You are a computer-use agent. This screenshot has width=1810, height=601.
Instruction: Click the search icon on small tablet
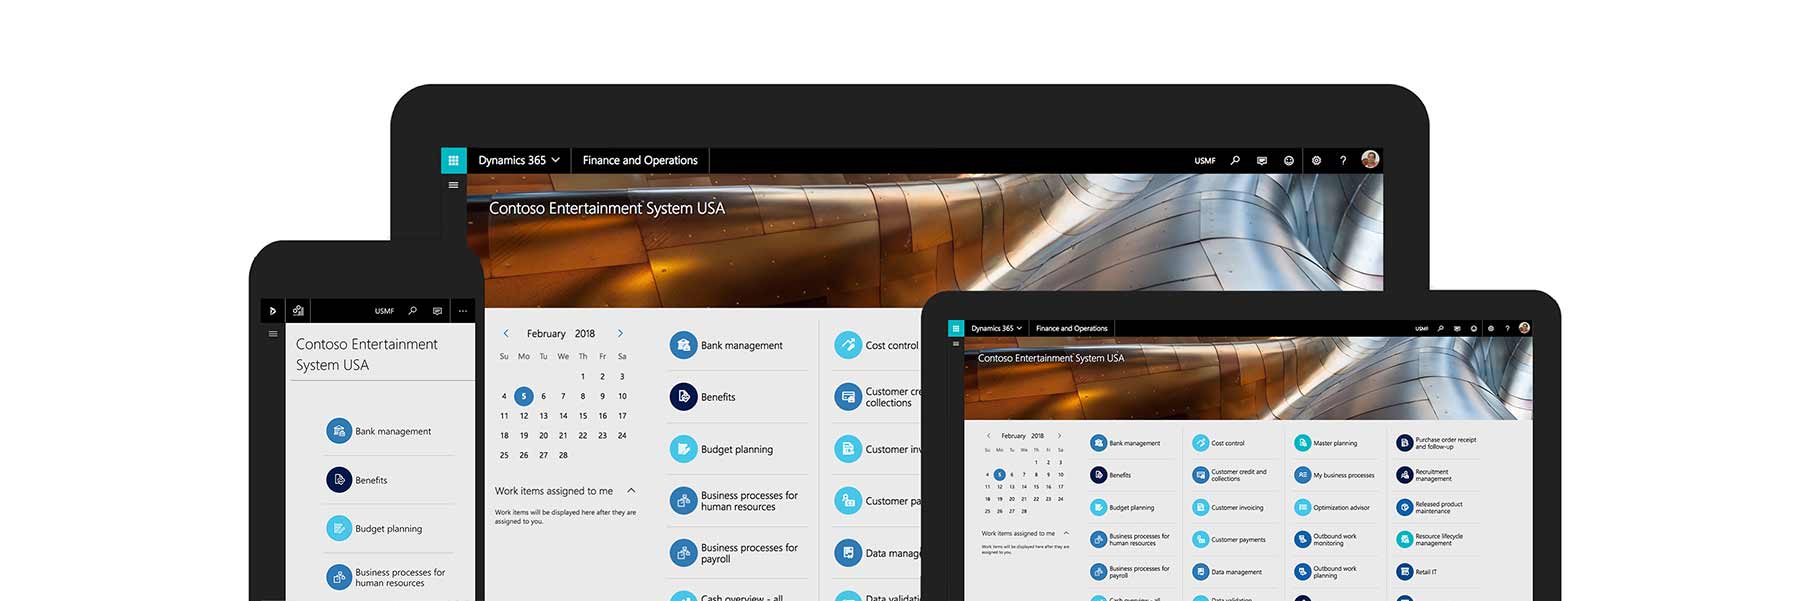pos(1440,328)
